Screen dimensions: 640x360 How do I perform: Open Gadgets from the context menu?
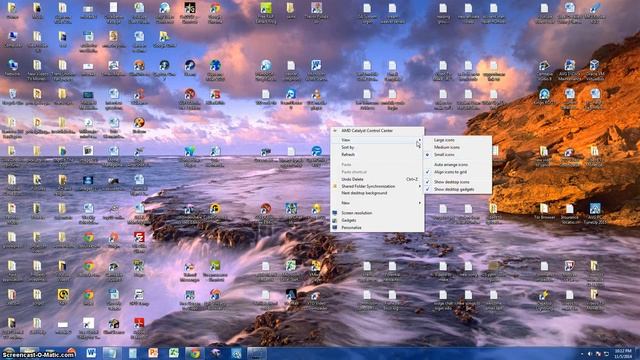pos(377,220)
